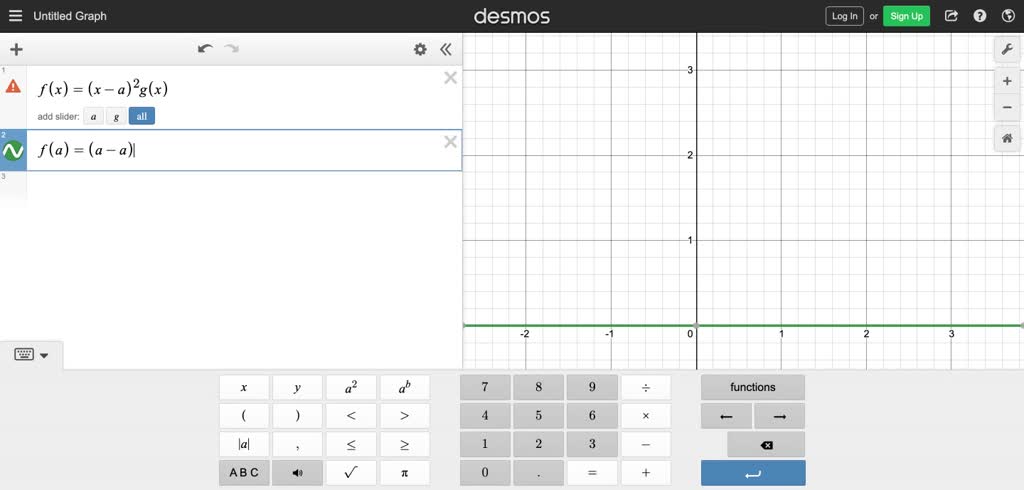
Task: Zoom in on the graph
Action: coord(1007,81)
